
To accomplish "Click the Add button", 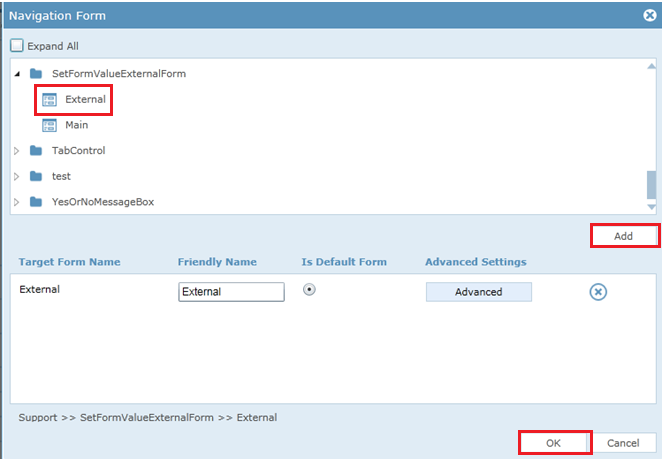I will pyautogui.click(x=624, y=236).
